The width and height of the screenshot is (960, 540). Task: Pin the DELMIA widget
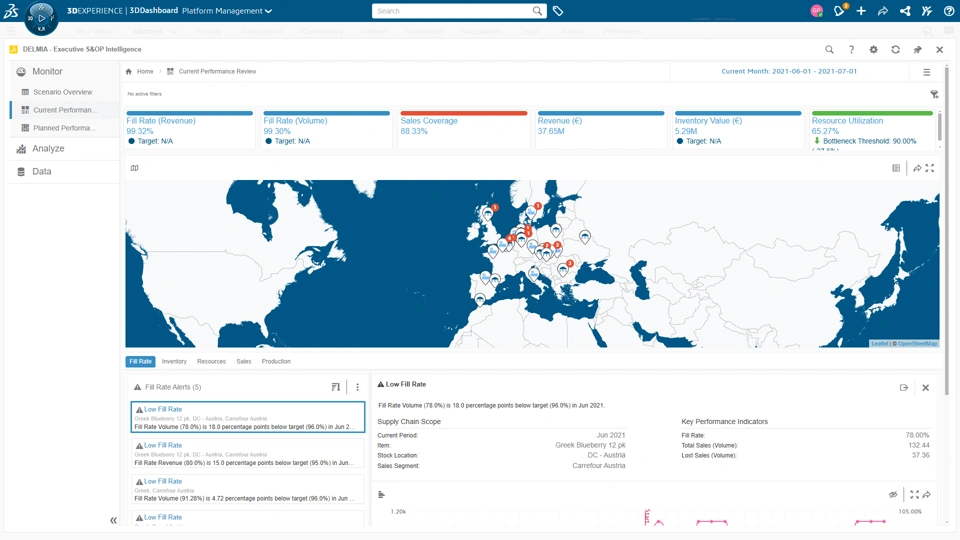tap(918, 50)
